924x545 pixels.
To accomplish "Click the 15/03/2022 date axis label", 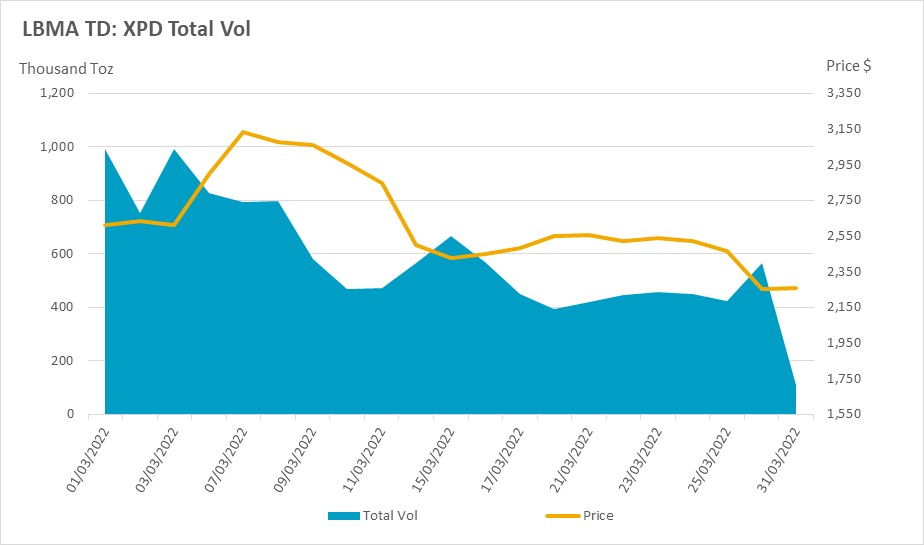I will pyautogui.click(x=433, y=460).
